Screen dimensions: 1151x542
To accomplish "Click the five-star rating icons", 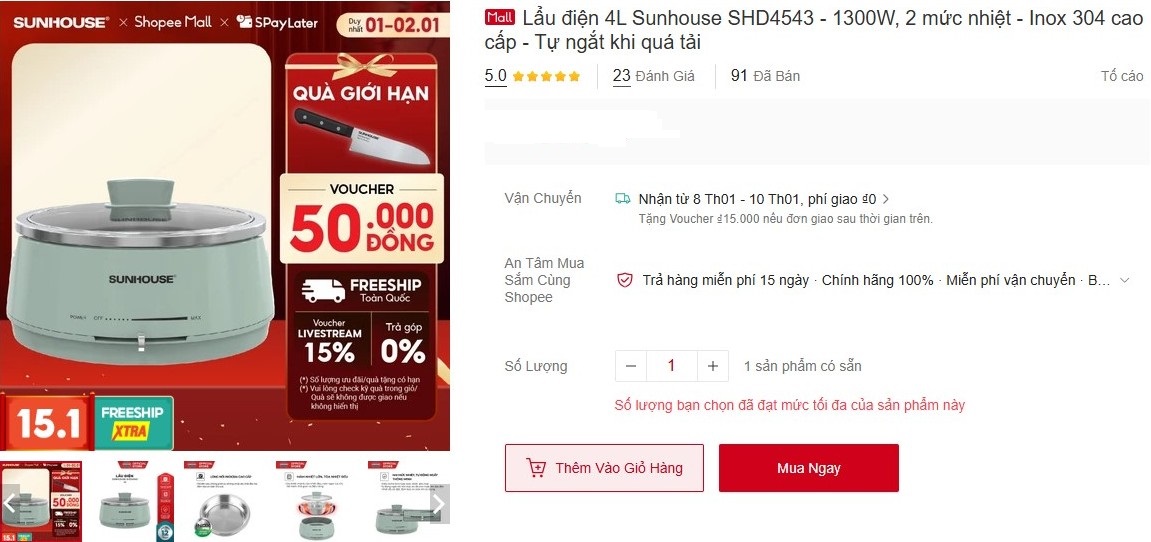I will (x=546, y=76).
